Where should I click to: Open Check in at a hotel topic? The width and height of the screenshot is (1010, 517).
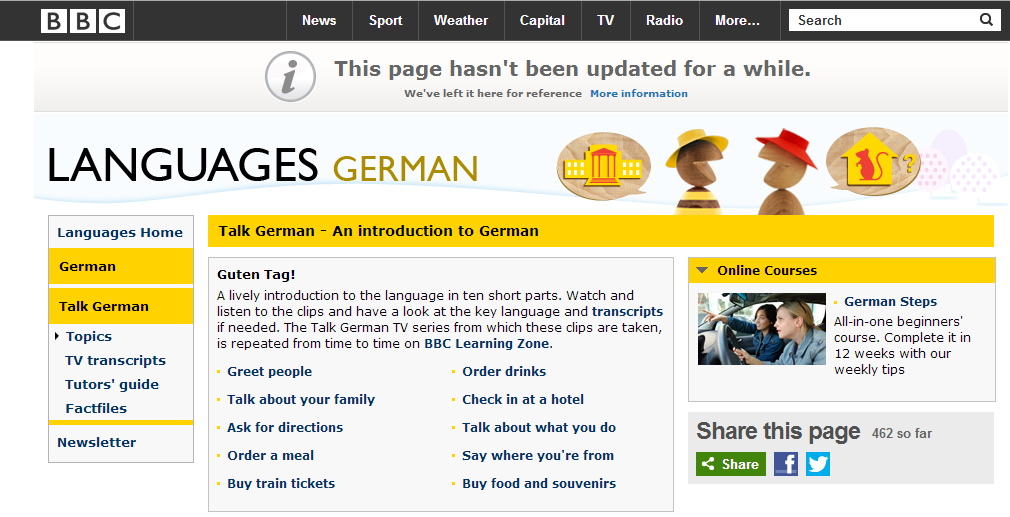pos(523,399)
